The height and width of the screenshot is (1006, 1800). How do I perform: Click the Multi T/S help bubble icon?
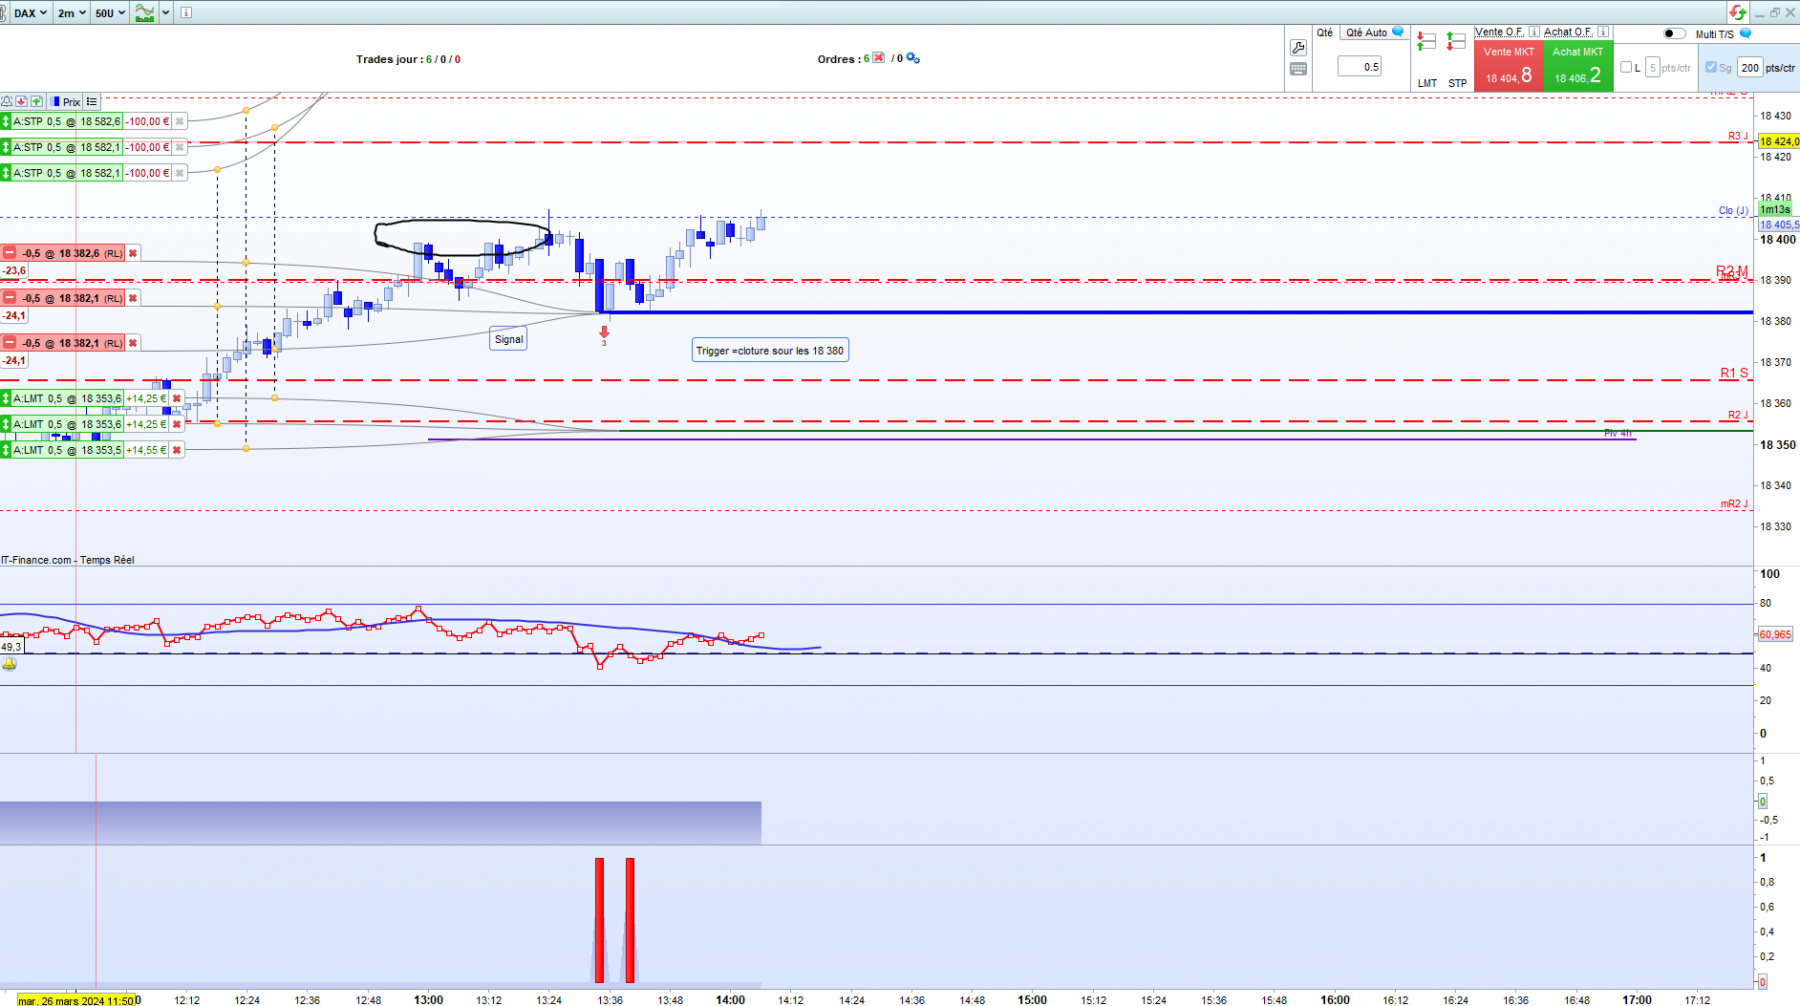1746,33
